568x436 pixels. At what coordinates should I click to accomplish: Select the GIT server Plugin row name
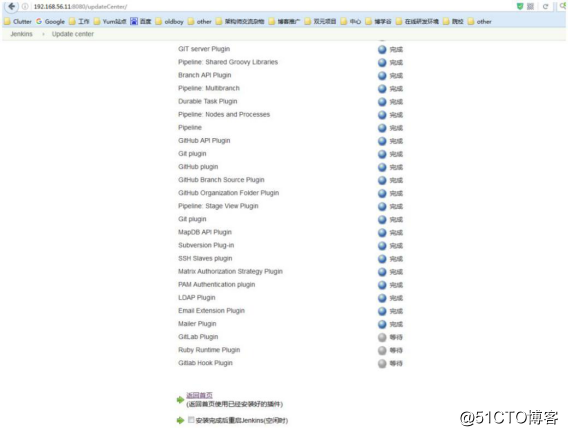pyautogui.click(x=204, y=49)
